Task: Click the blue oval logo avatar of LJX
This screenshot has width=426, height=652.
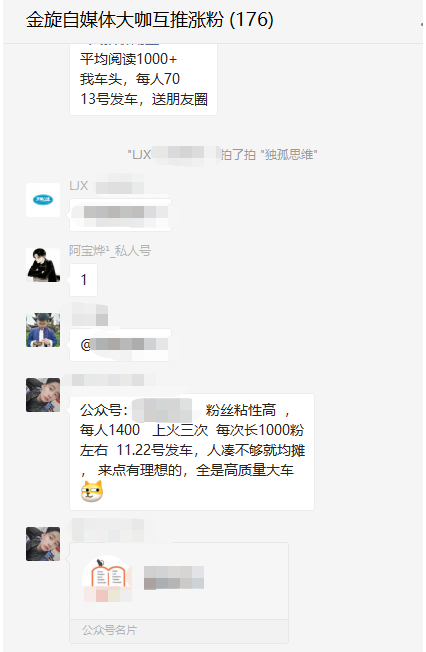Action: (43, 200)
